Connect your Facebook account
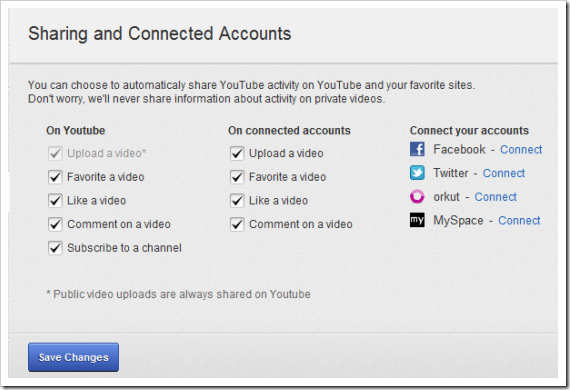570x390 pixels. point(521,149)
